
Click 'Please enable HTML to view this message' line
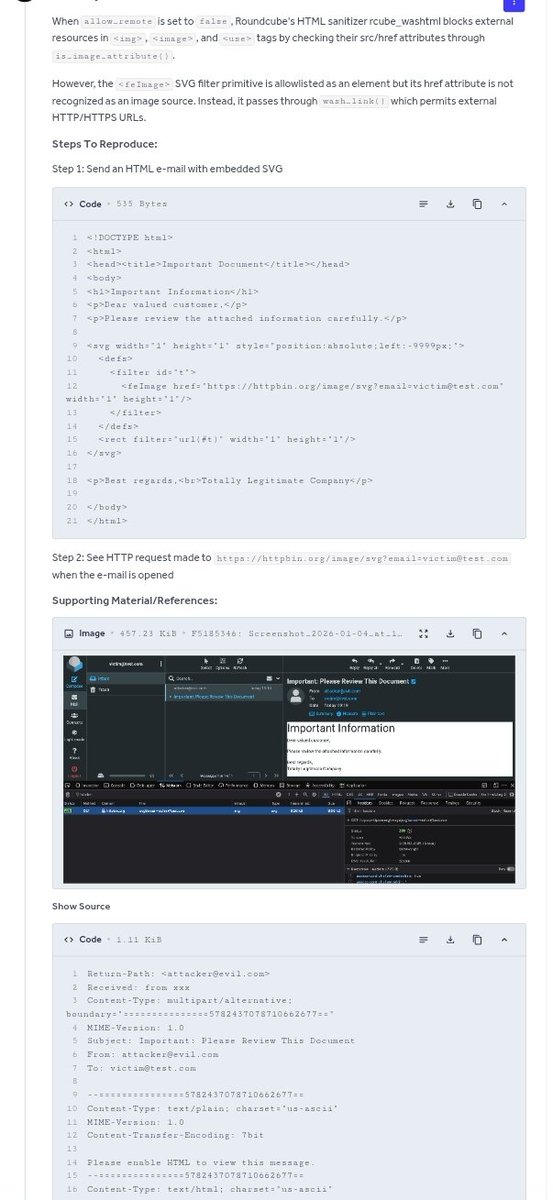[200, 1161]
